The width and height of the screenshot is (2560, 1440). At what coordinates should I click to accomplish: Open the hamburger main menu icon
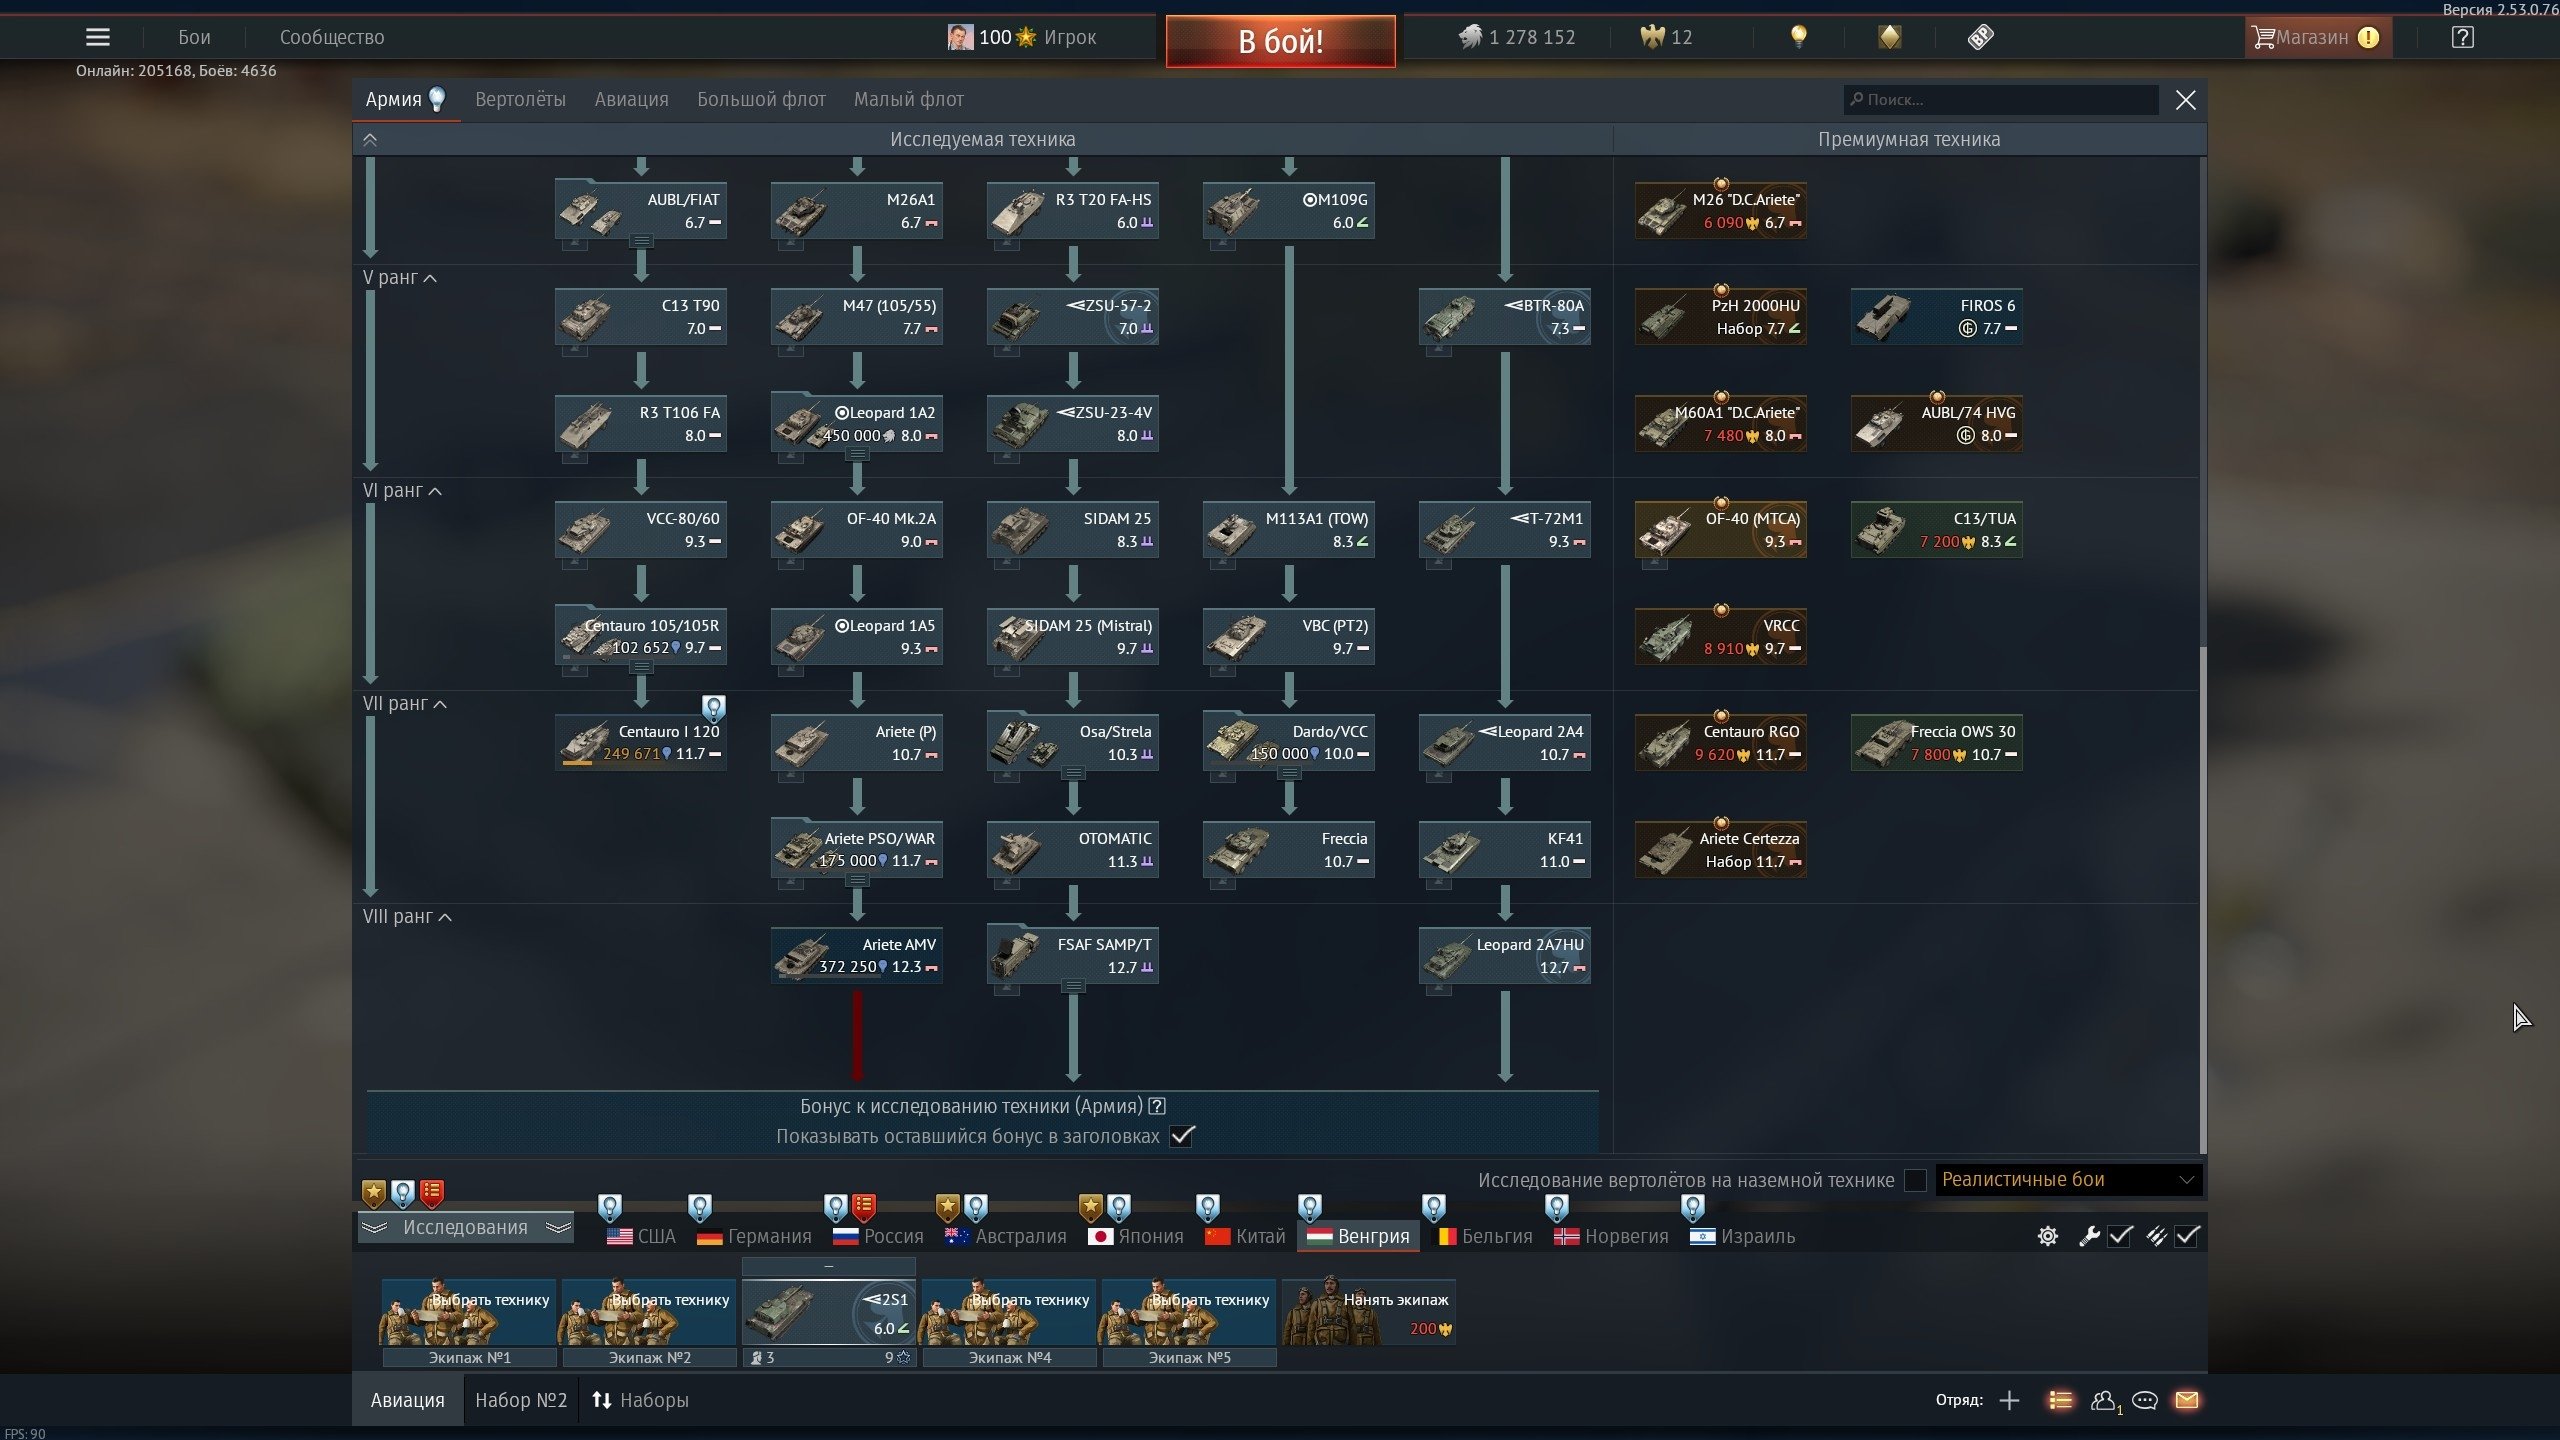click(x=98, y=37)
